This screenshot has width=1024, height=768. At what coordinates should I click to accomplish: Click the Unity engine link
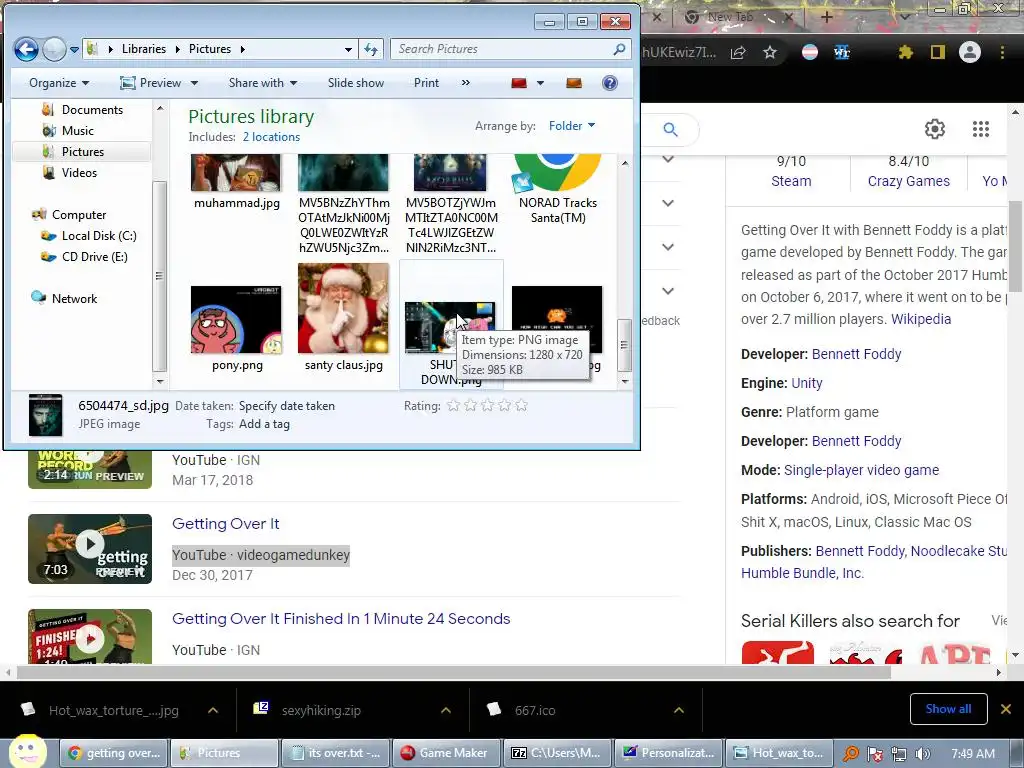(x=807, y=383)
